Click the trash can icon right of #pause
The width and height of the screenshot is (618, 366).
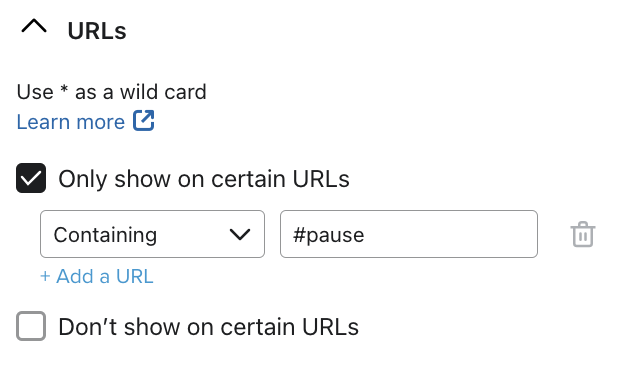click(x=583, y=234)
